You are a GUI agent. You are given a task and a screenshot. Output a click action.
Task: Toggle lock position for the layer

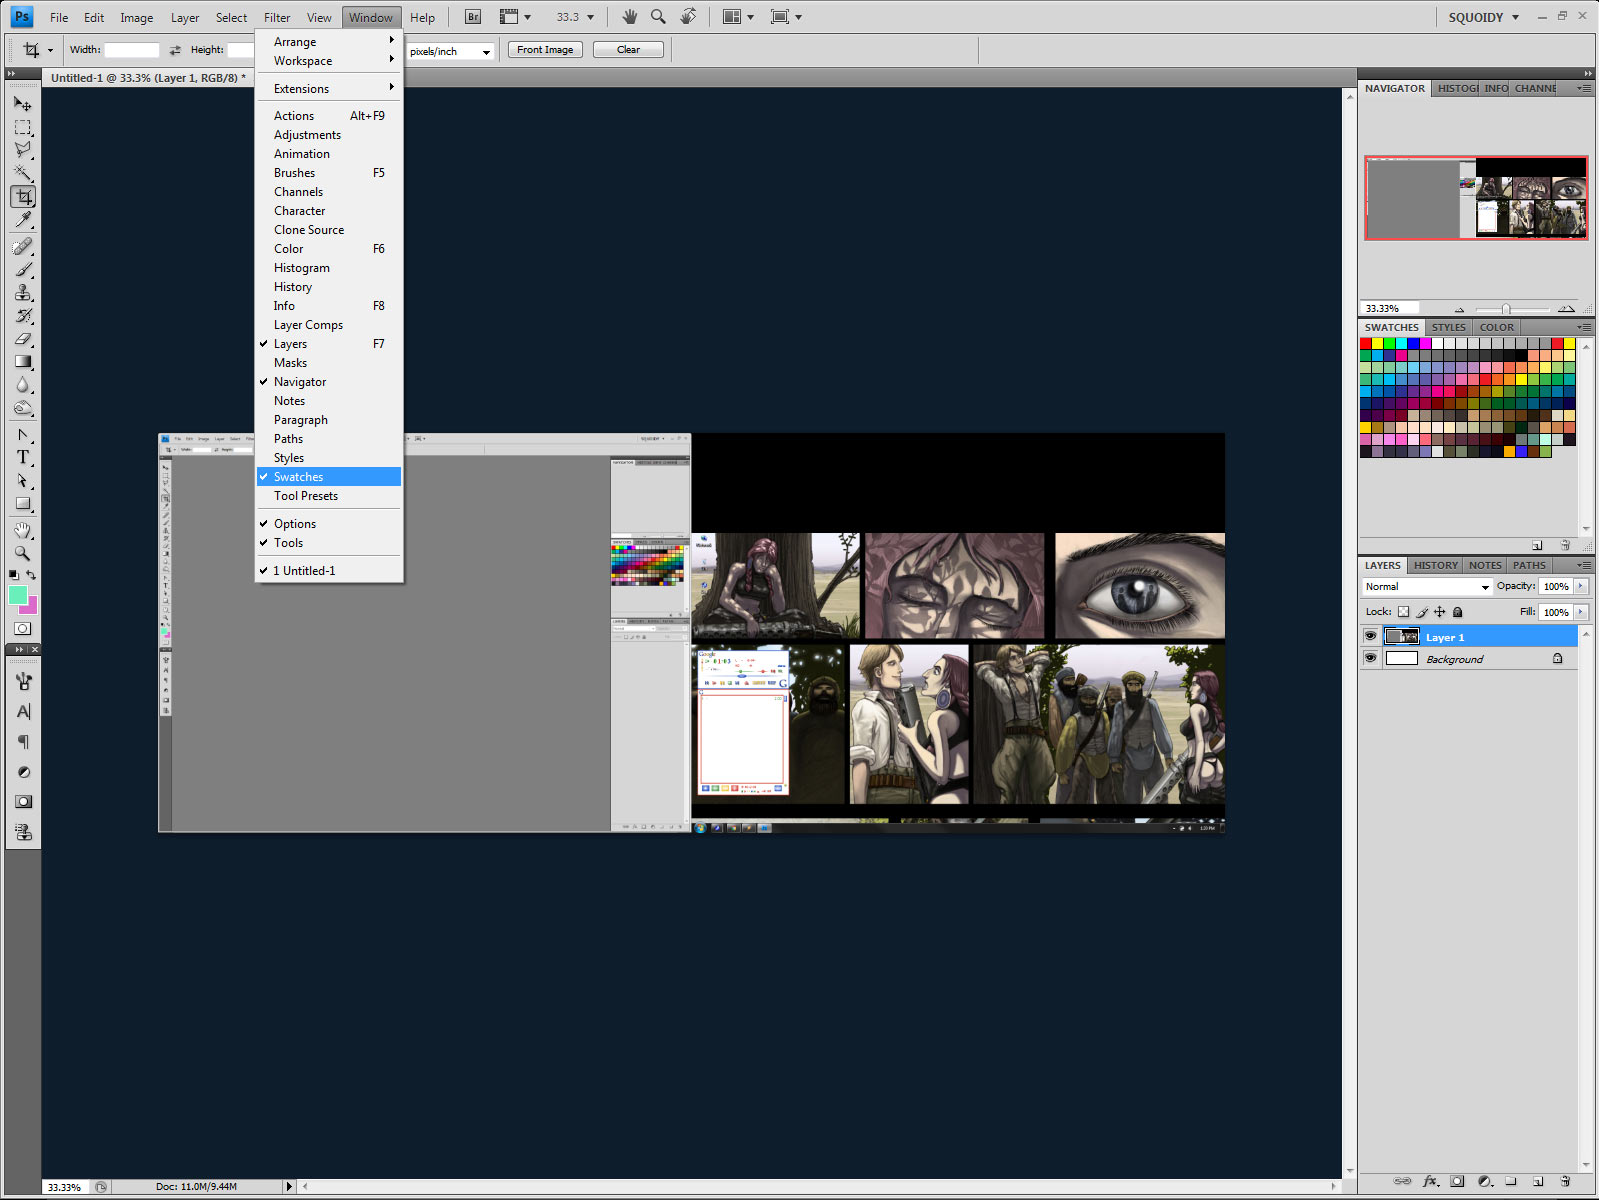point(1440,612)
